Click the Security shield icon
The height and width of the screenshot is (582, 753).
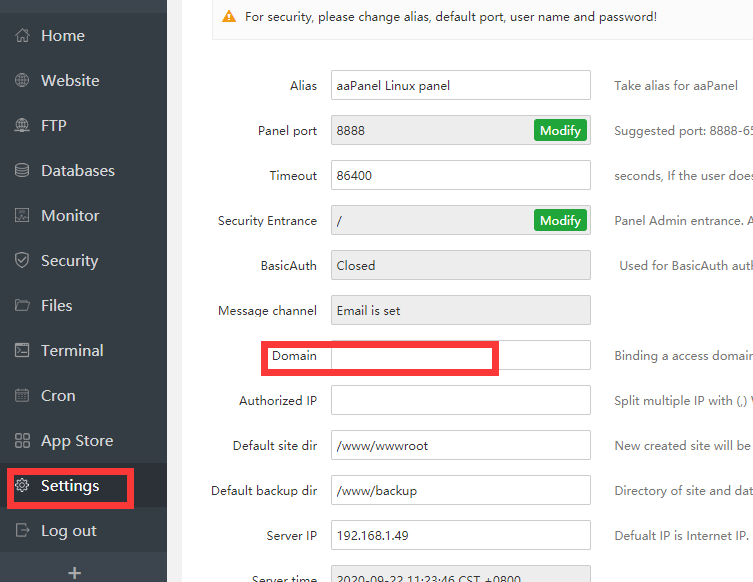pos(22,261)
